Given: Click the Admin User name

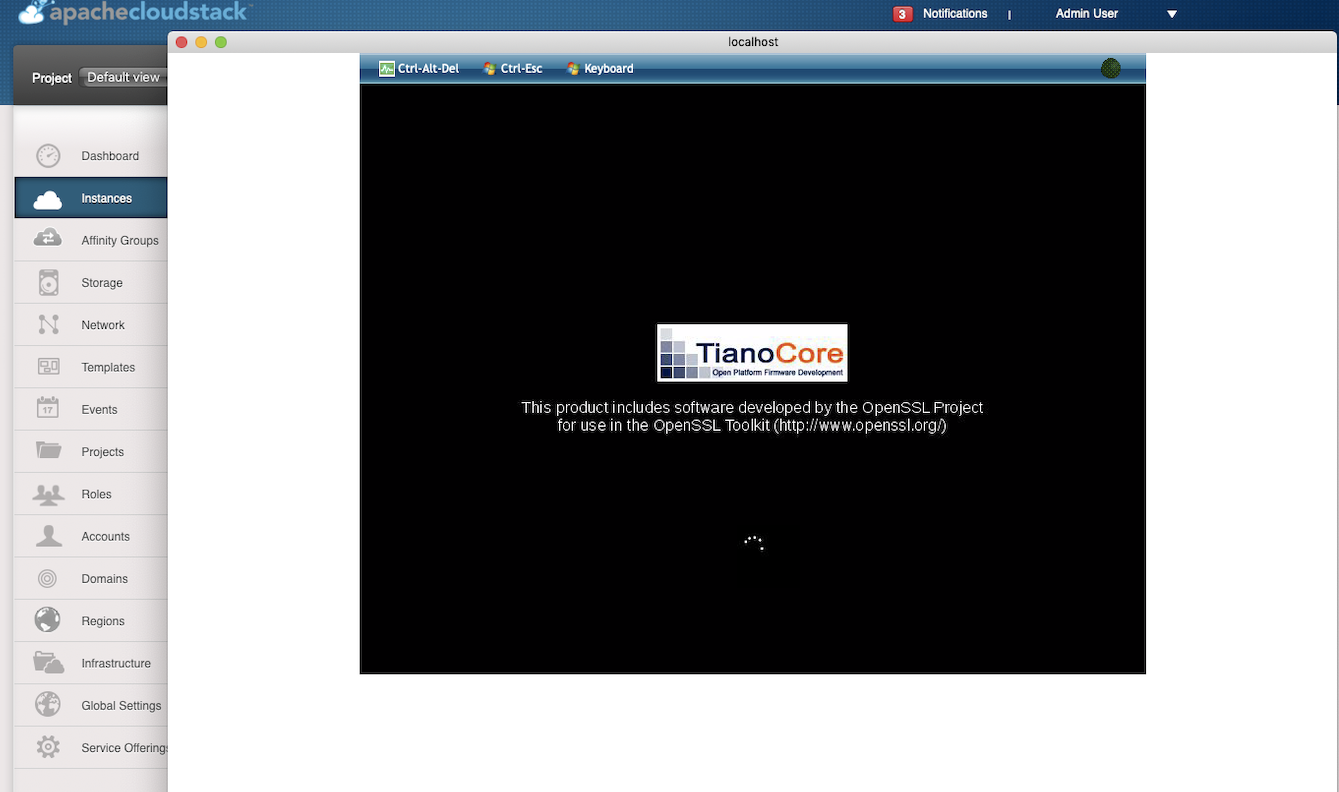Looking at the screenshot, I should coord(1086,14).
